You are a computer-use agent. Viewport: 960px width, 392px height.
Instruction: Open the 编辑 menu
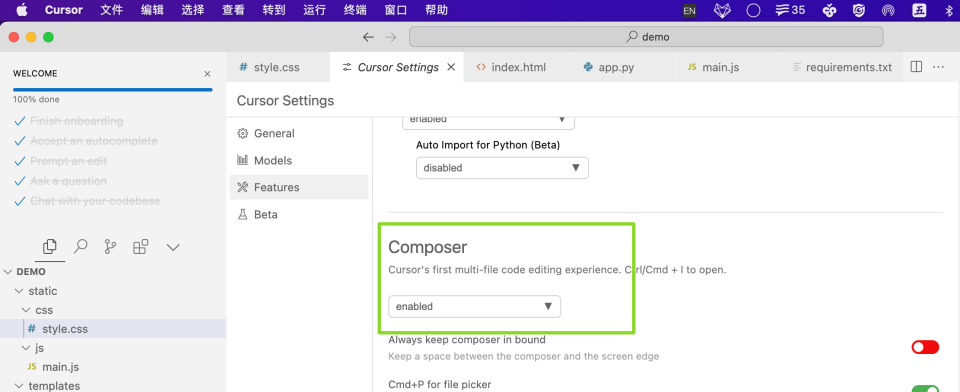tap(152, 10)
